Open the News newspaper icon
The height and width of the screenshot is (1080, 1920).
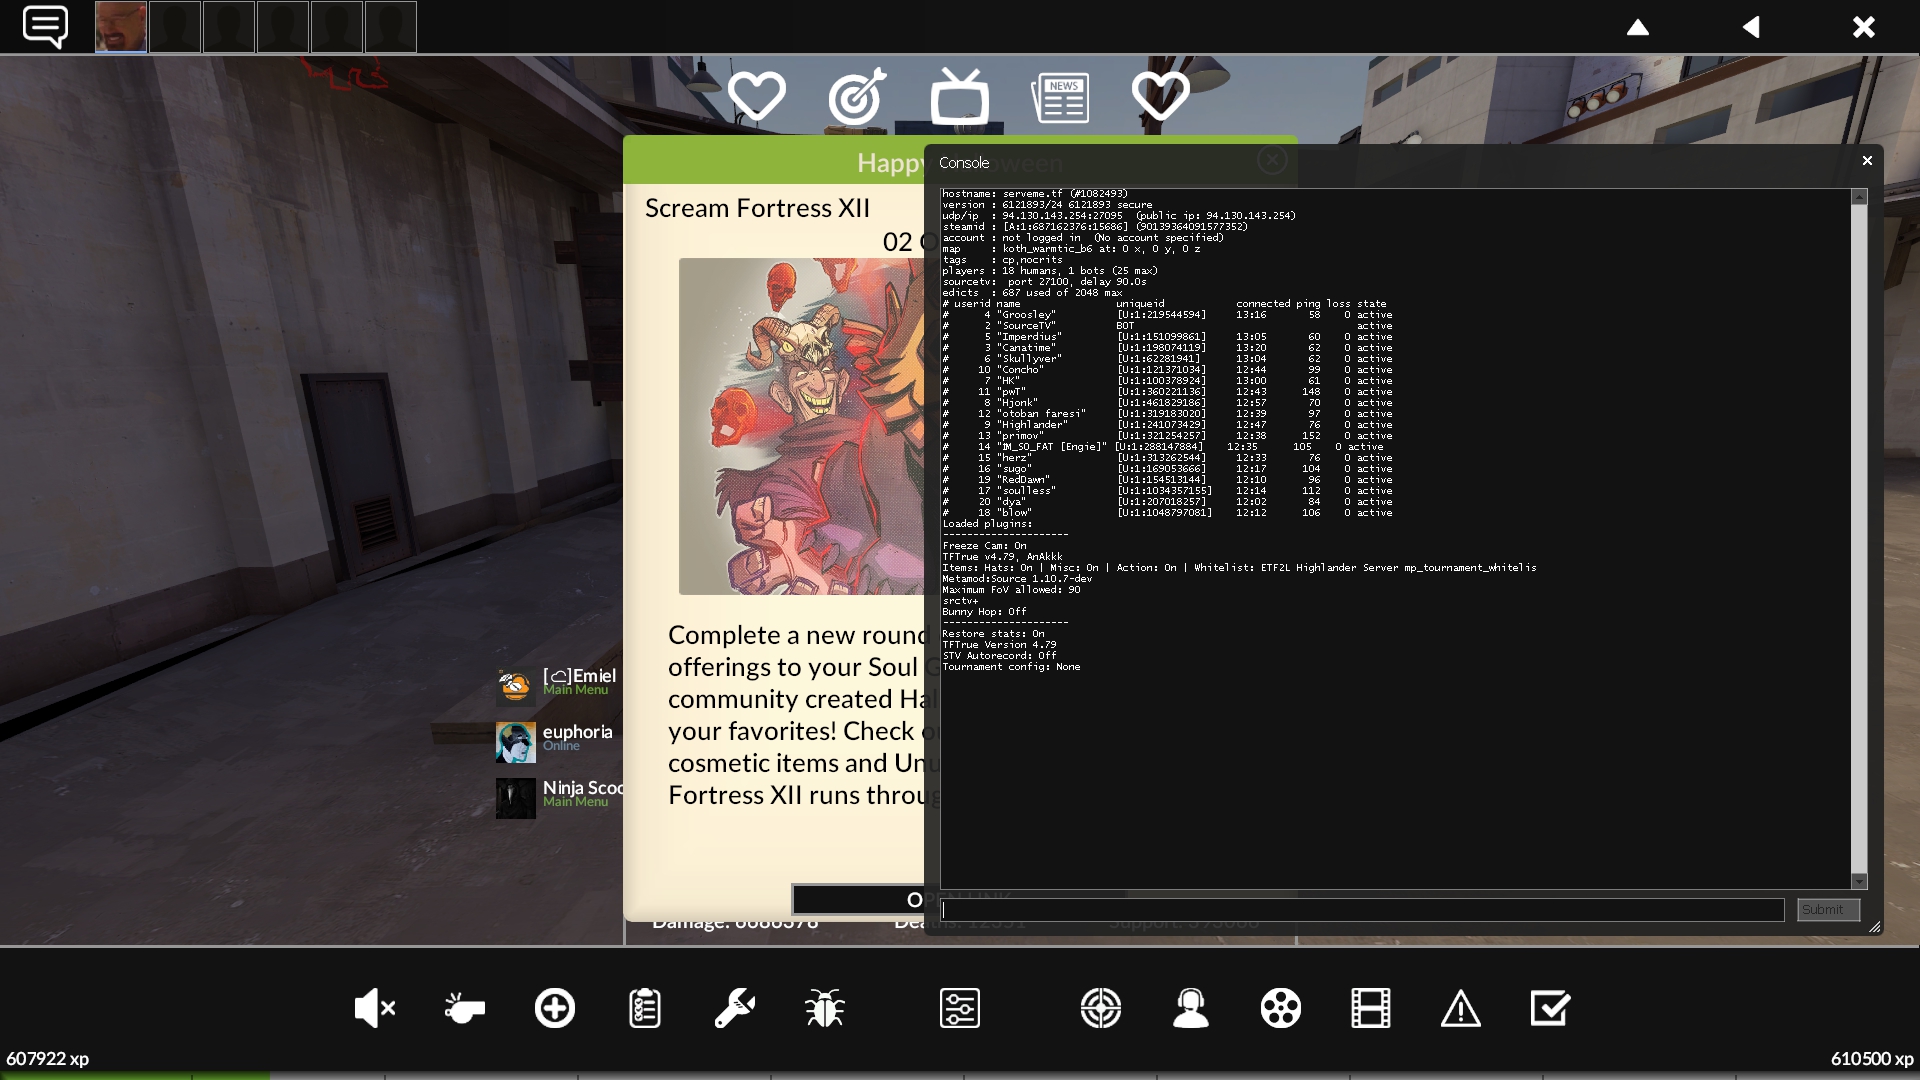(x=1060, y=98)
